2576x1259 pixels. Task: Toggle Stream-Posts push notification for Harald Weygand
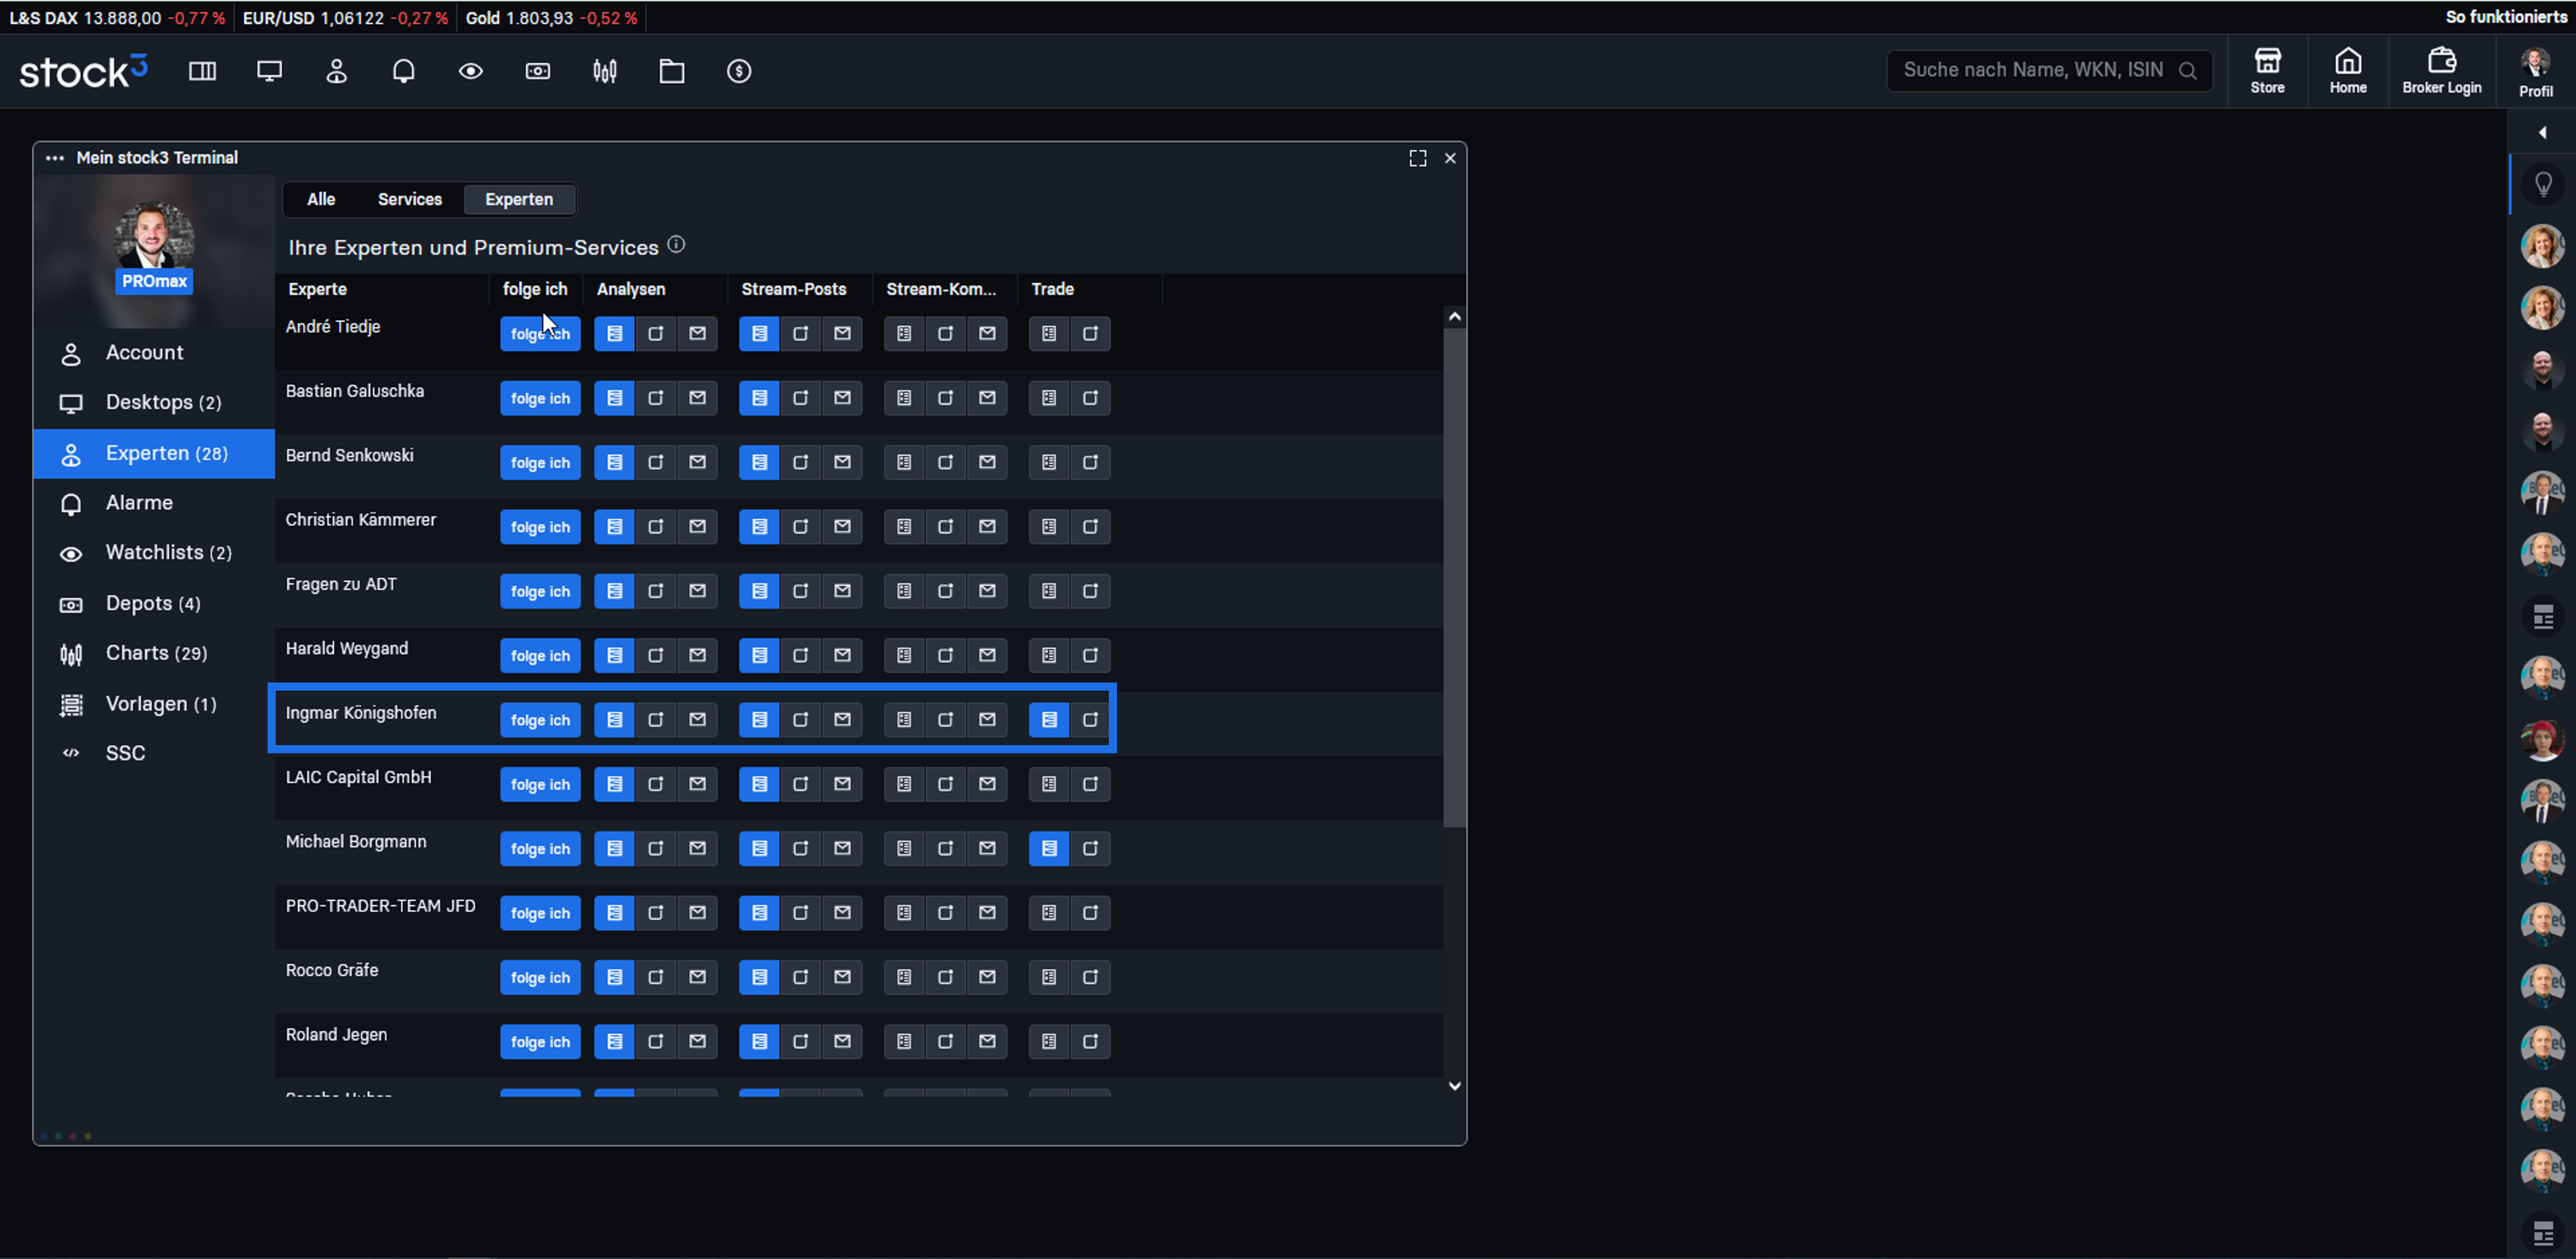point(801,655)
